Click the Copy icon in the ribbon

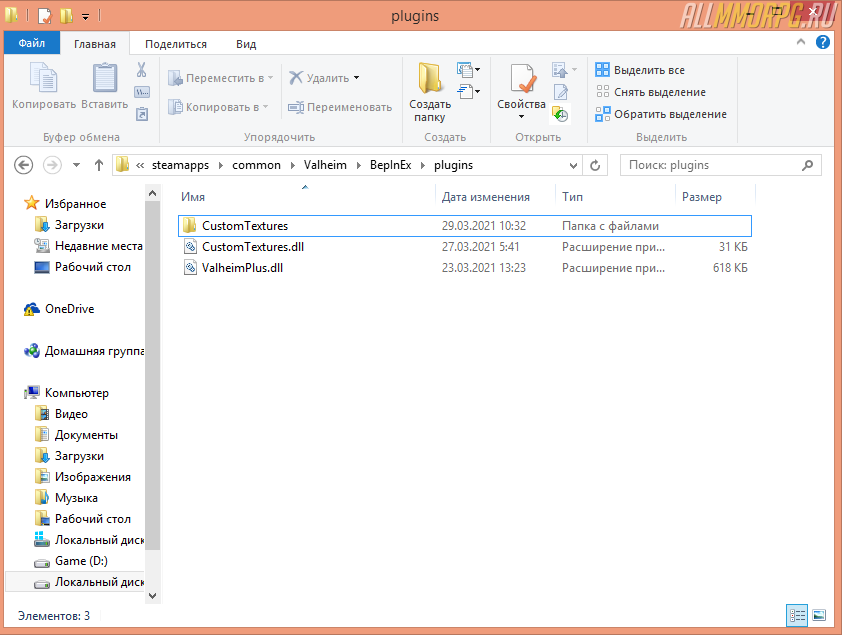(x=43, y=79)
